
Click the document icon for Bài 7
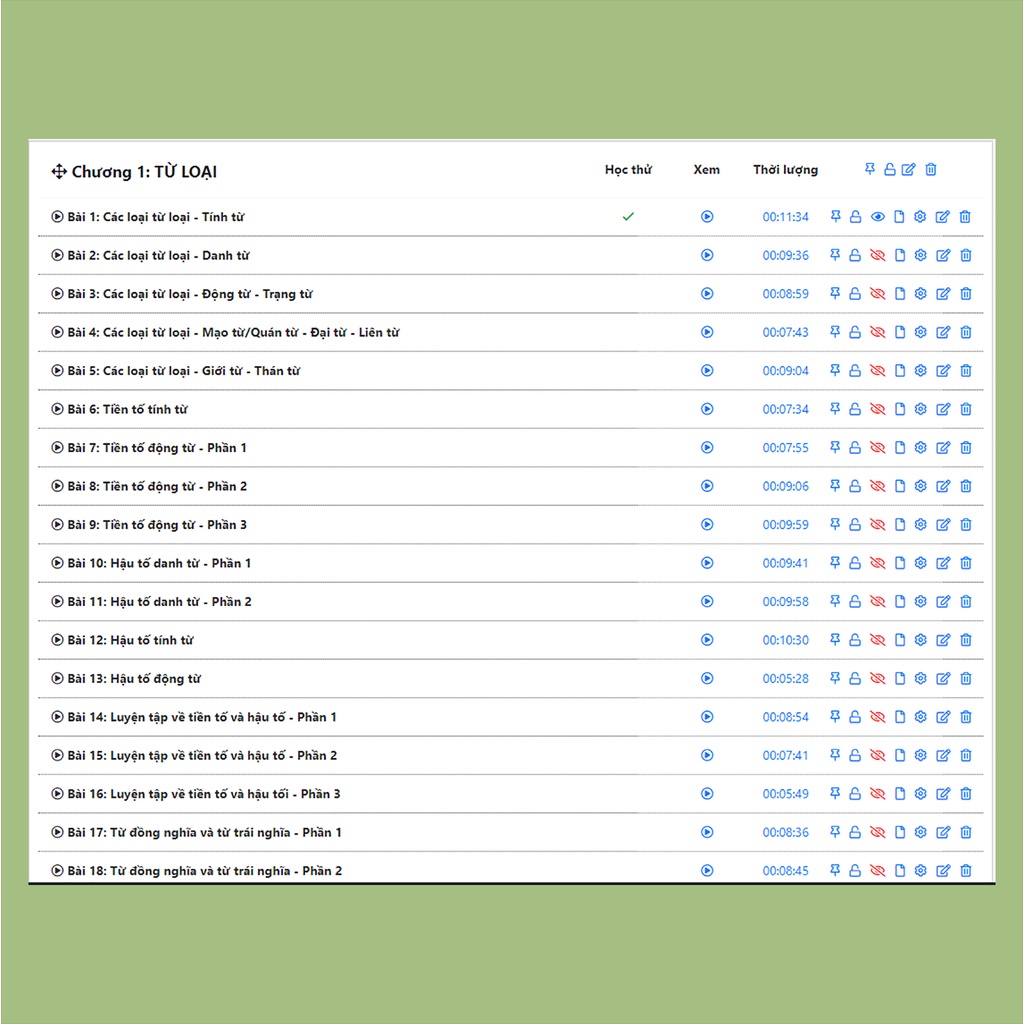(899, 448)
